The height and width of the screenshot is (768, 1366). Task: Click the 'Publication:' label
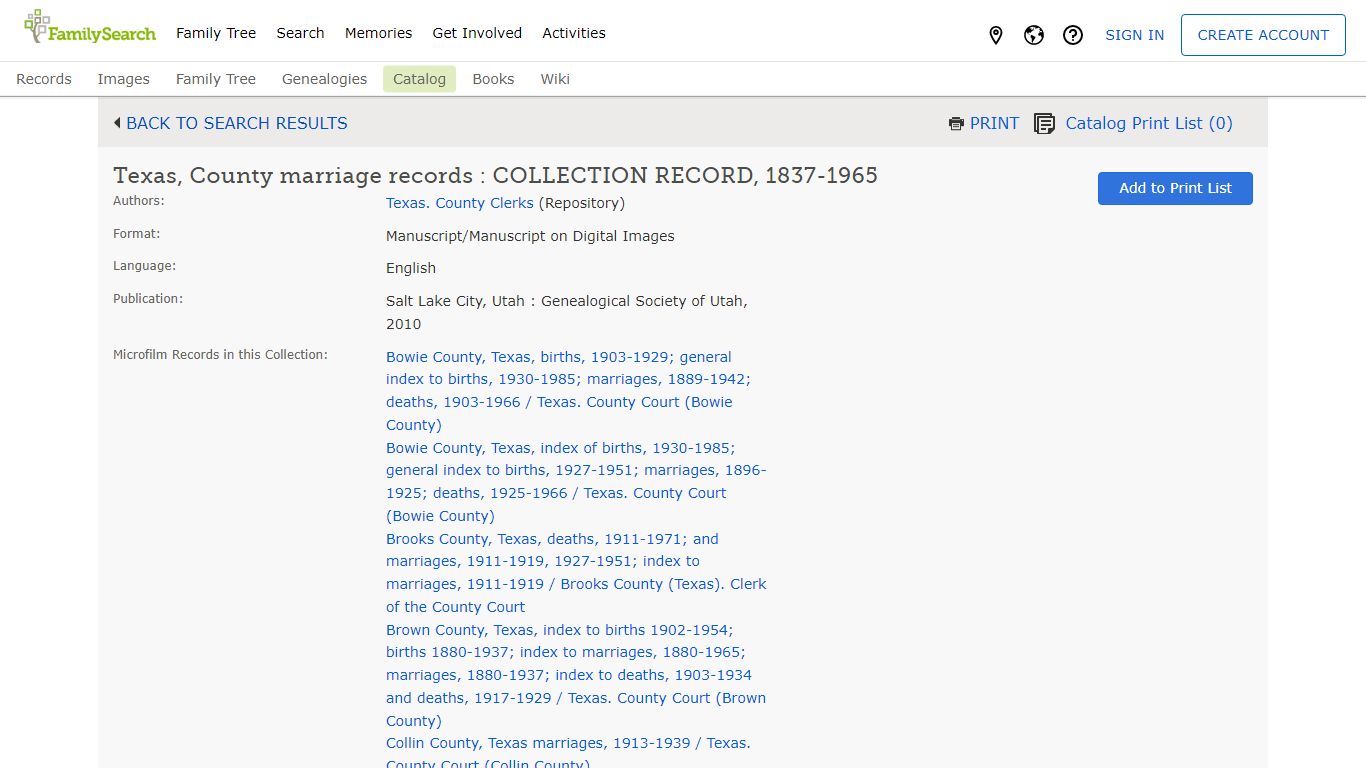(148, 299)
